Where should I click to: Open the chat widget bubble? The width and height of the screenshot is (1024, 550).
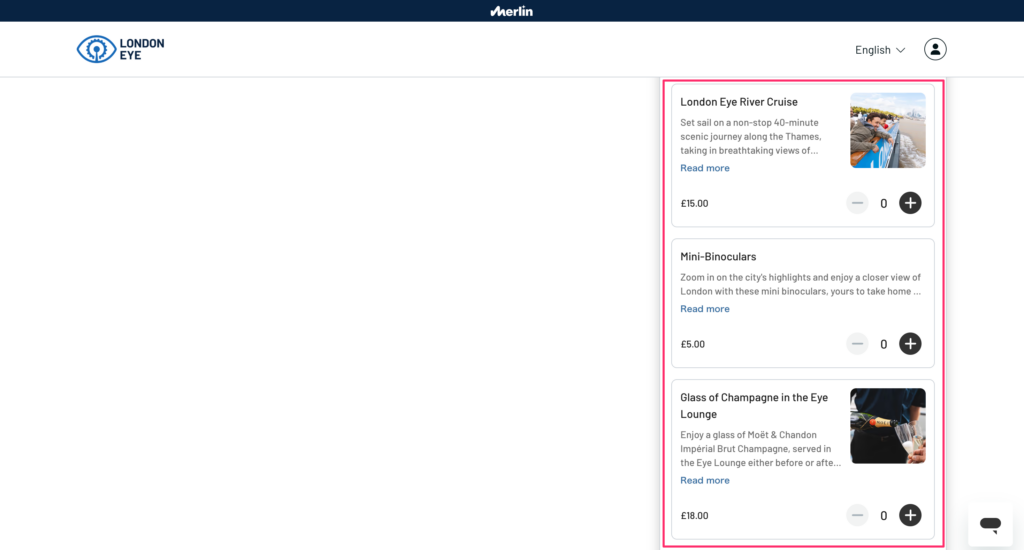click(990, 524)
